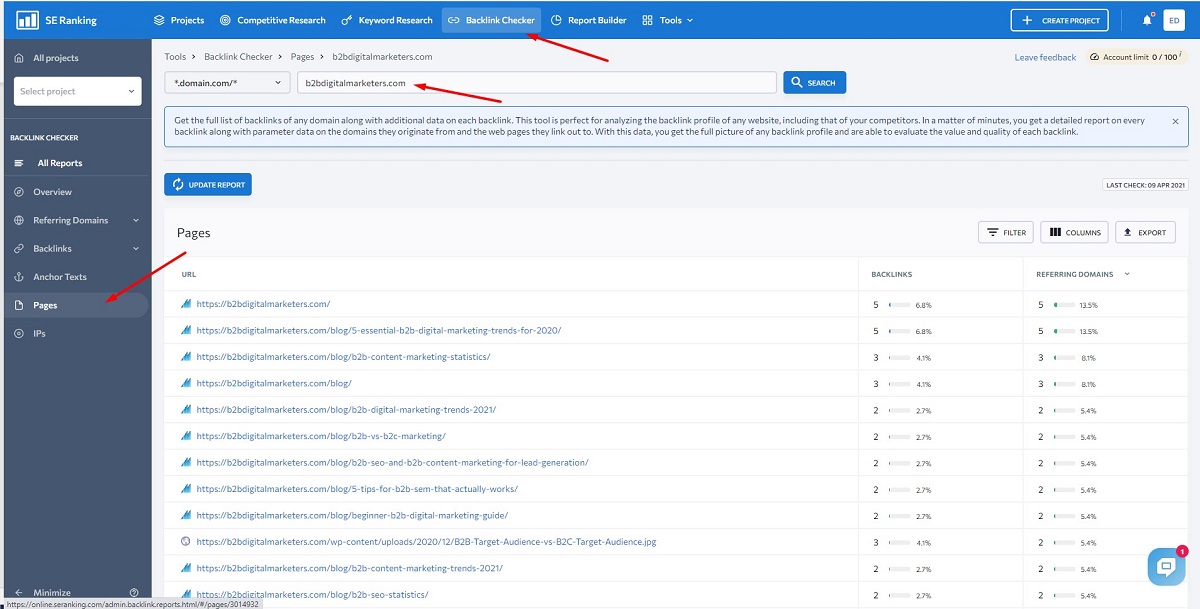Click the URL column header
The width and height of the screenshot is (1200, 609).
coord(189,274)
